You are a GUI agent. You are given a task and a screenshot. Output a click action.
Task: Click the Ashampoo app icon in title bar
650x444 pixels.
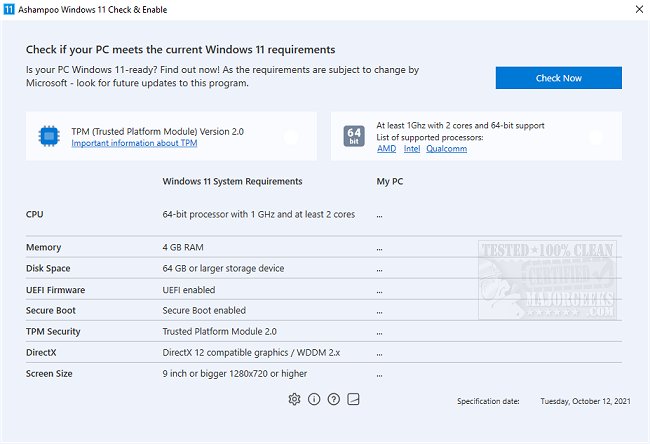[10, 9]
